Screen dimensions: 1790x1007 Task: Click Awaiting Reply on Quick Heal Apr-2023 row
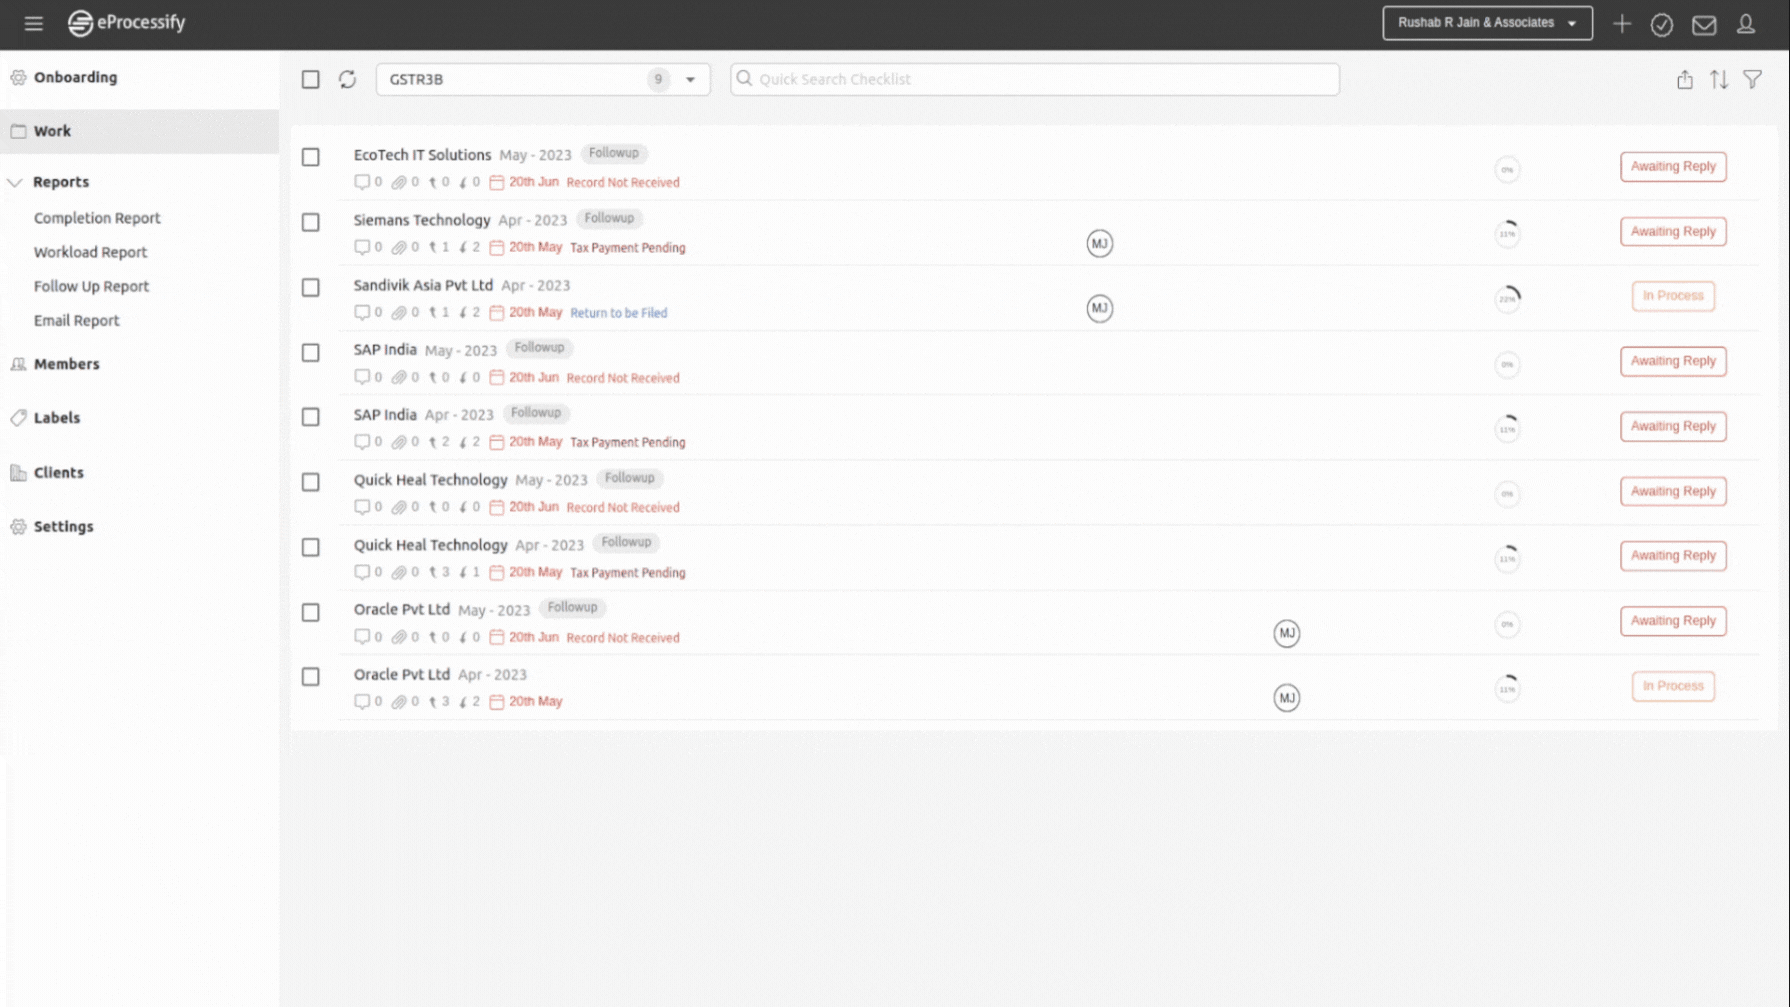tap(1673, 556)
